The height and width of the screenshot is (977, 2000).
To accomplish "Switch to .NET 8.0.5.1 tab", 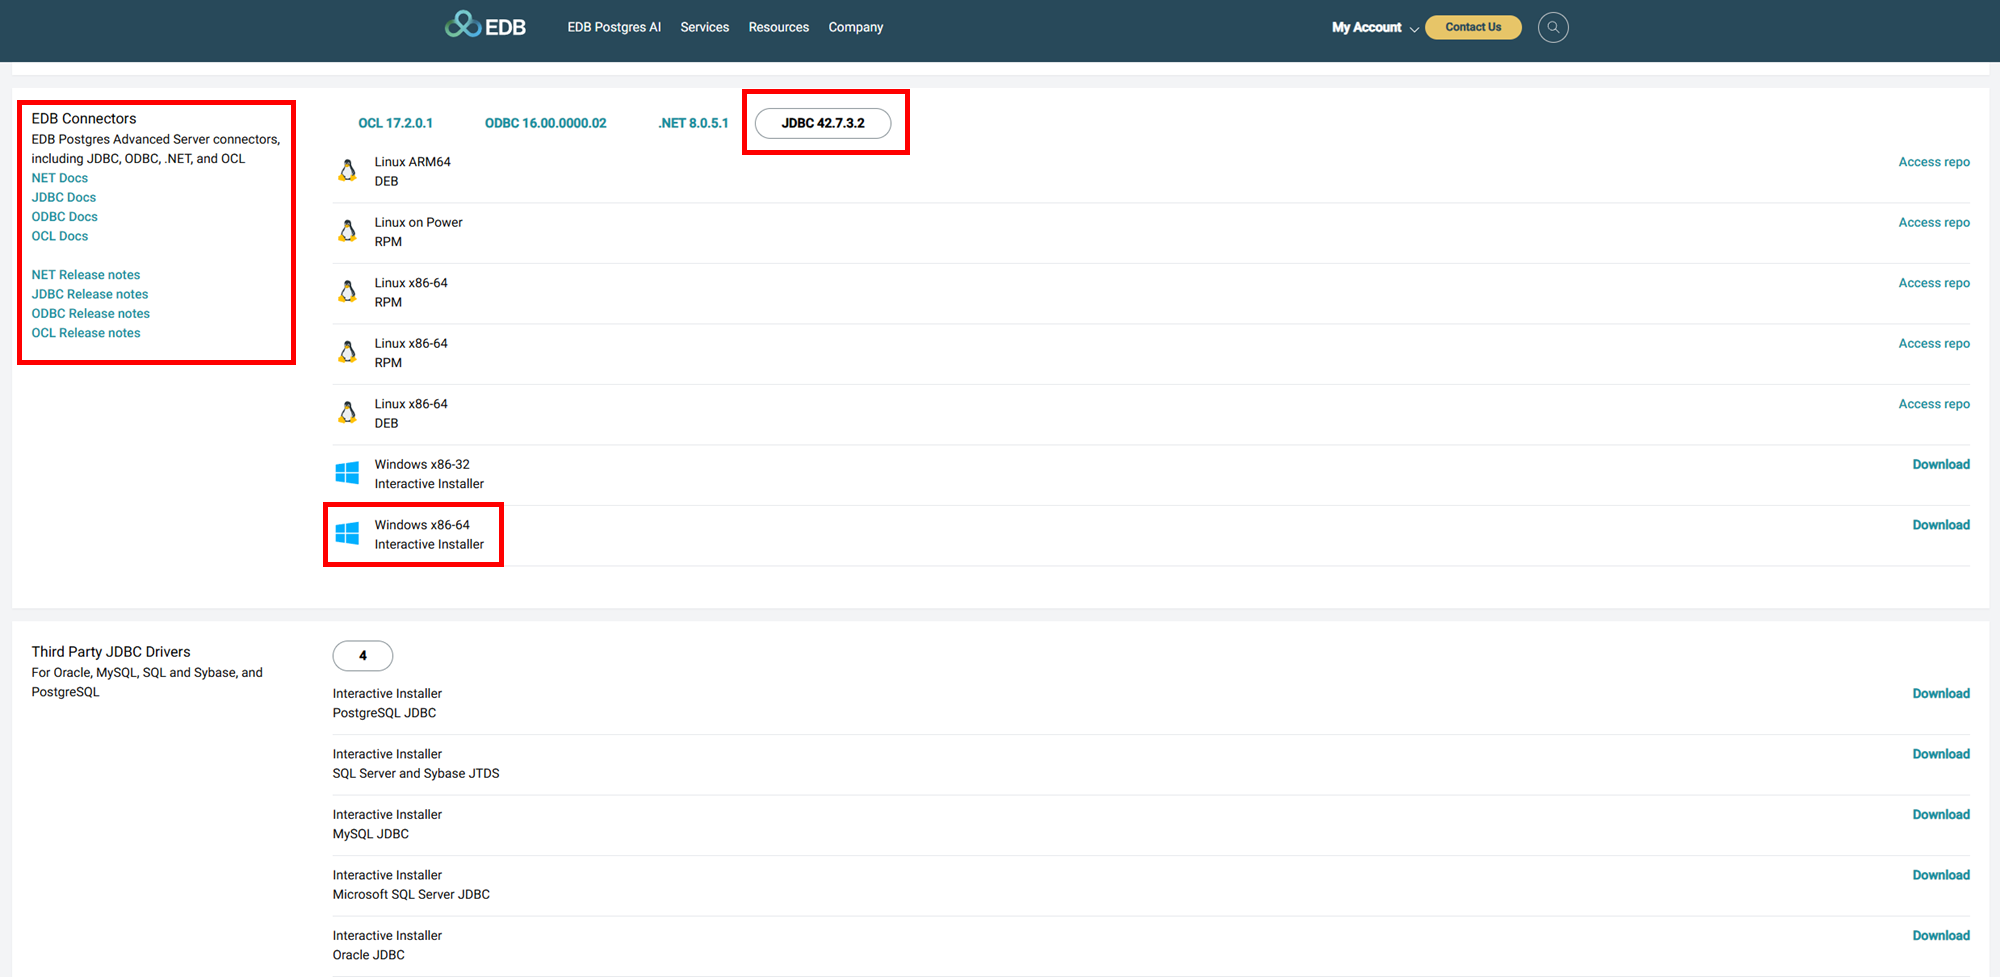I will (x=693, y=123).
